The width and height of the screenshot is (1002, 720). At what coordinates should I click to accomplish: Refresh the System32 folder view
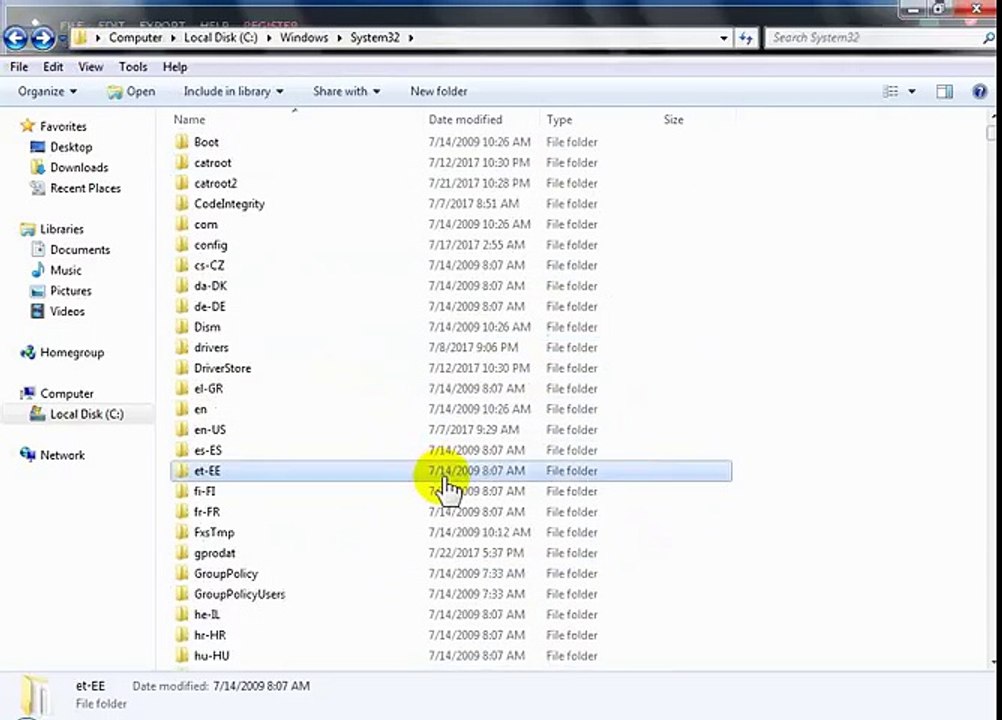(x=746, y=38)
